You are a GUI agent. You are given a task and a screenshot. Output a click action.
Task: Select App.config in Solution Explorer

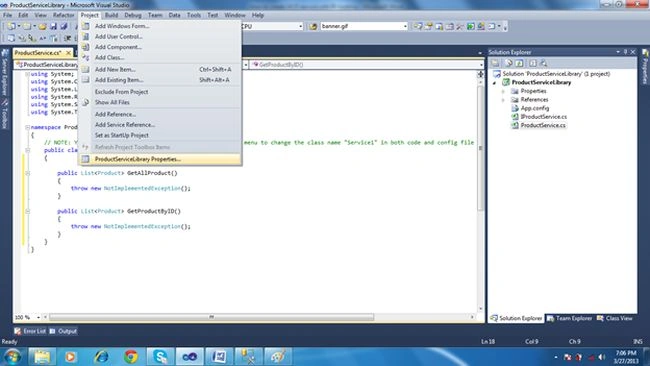coord(535,108)
